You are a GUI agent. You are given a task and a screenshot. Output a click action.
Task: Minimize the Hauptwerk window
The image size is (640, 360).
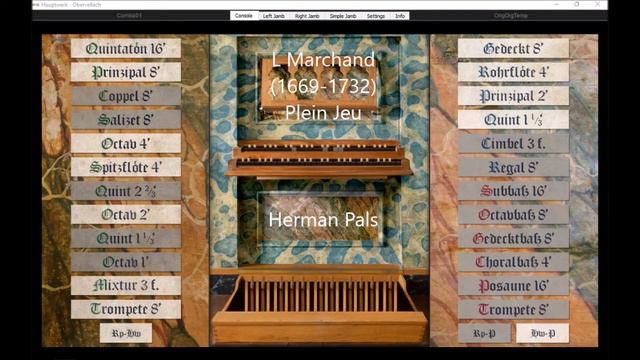coord(557,4)
